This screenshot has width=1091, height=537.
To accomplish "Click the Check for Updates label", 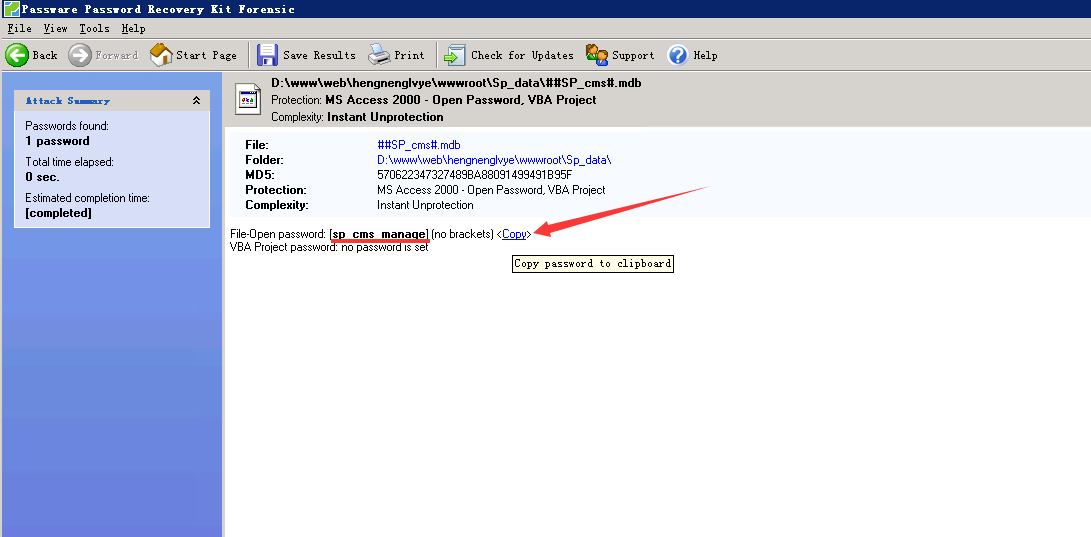I will tap(522, 55).
